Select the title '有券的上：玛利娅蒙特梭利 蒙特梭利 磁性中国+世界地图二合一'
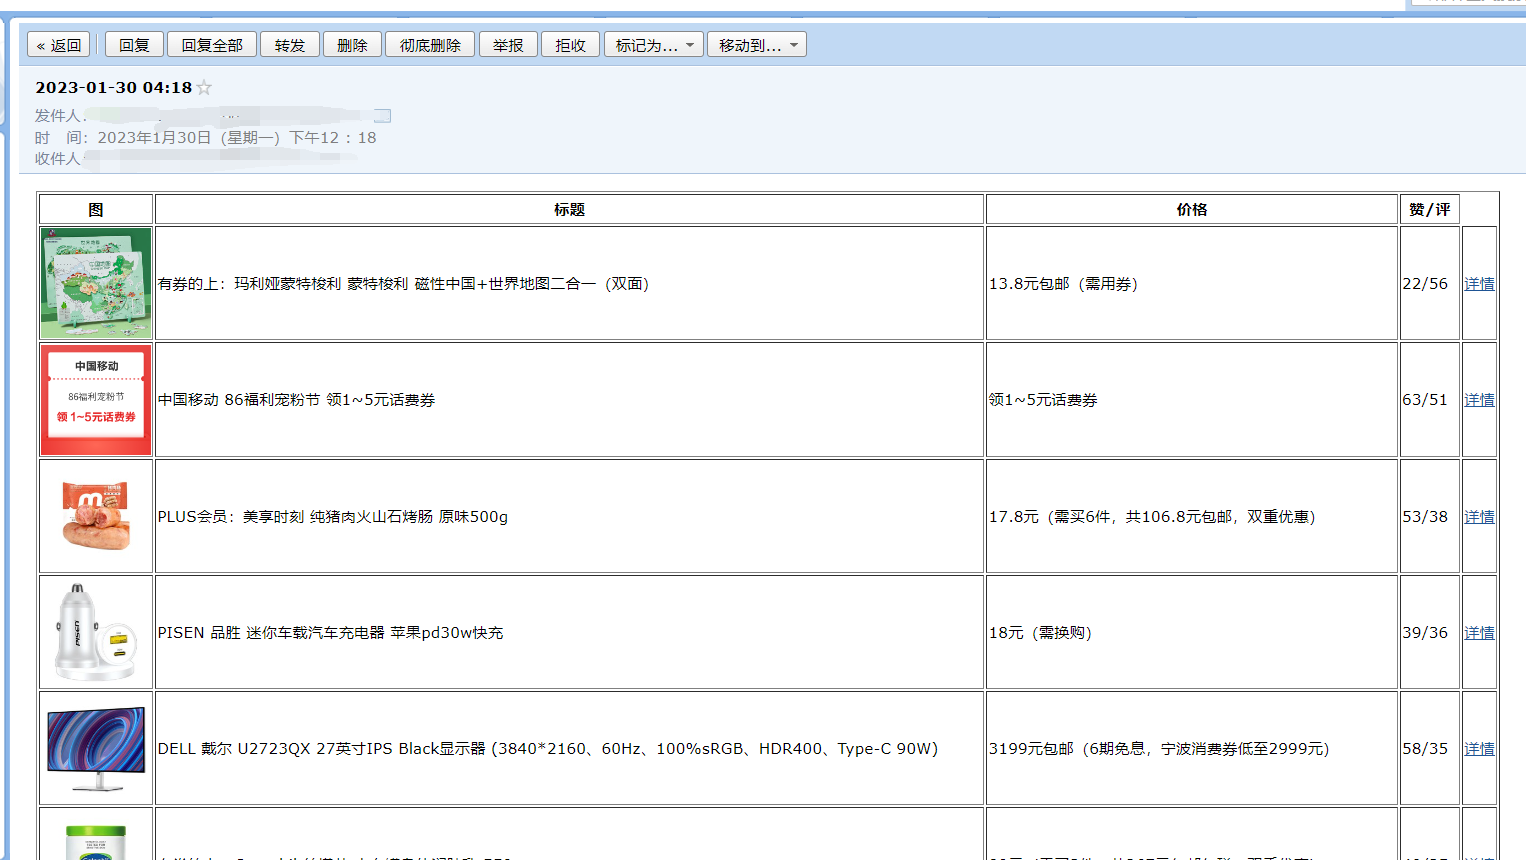This screenshot has width=1526, height=860. (x=403, y=284)
